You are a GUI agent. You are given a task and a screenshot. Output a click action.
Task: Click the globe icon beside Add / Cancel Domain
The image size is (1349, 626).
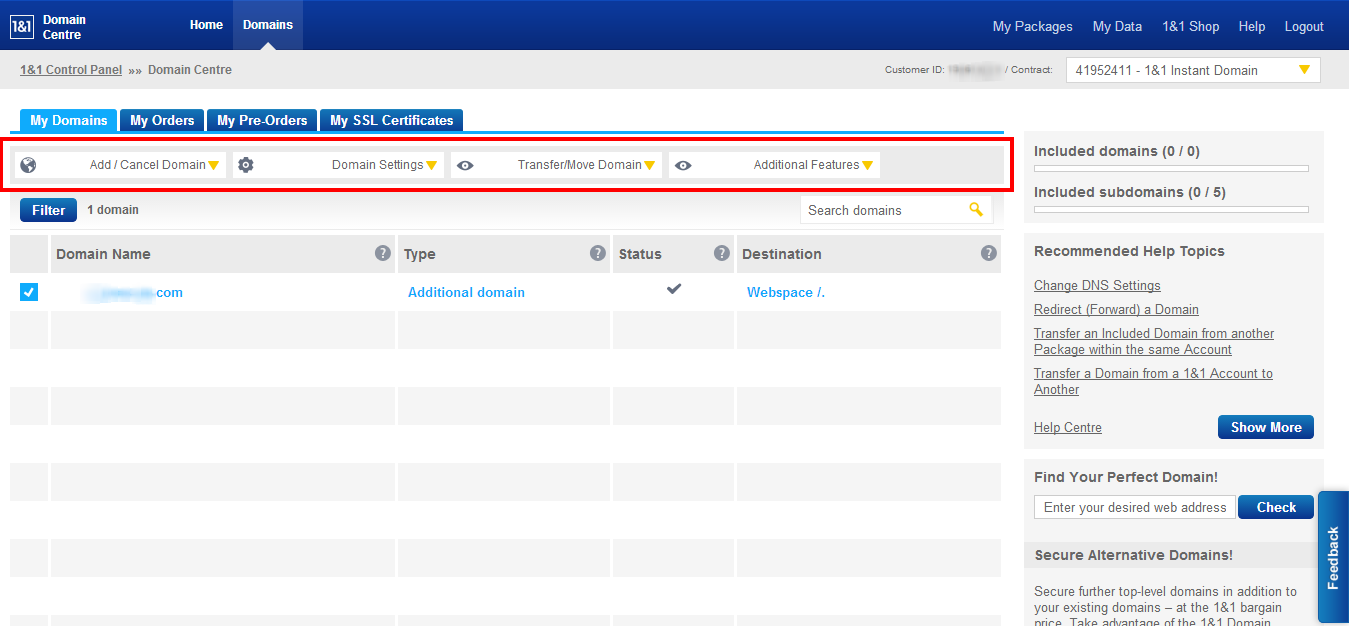[28, 165]
